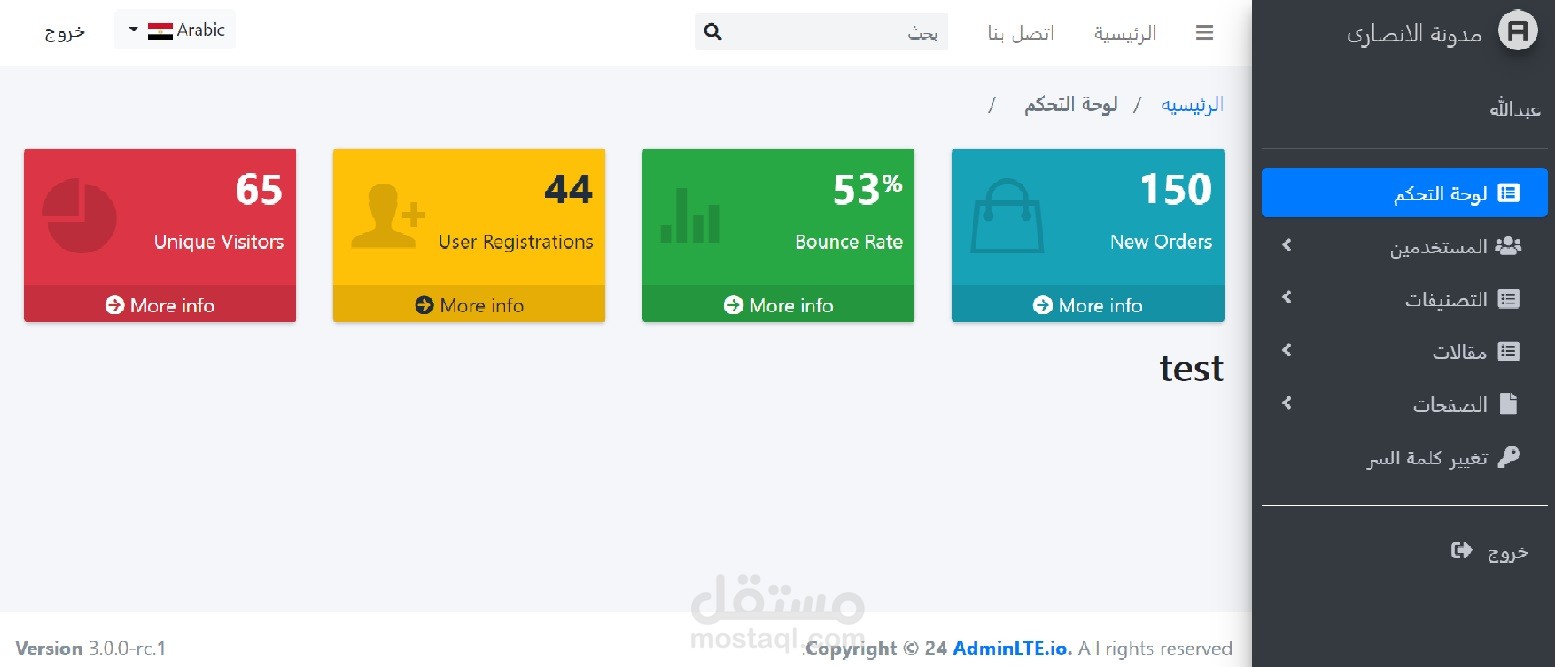The width and height of the screenshot is (1556, 667).
Task: Click the 44 value on User Registrations card
Action: pyautogui.click(x=569, y=189)
